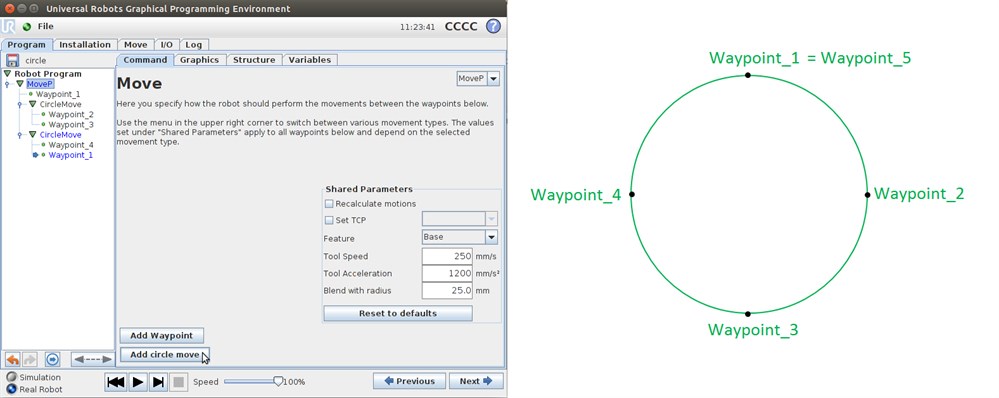
Task: Click the blue circled arrow icon
Action: point(52,359)
